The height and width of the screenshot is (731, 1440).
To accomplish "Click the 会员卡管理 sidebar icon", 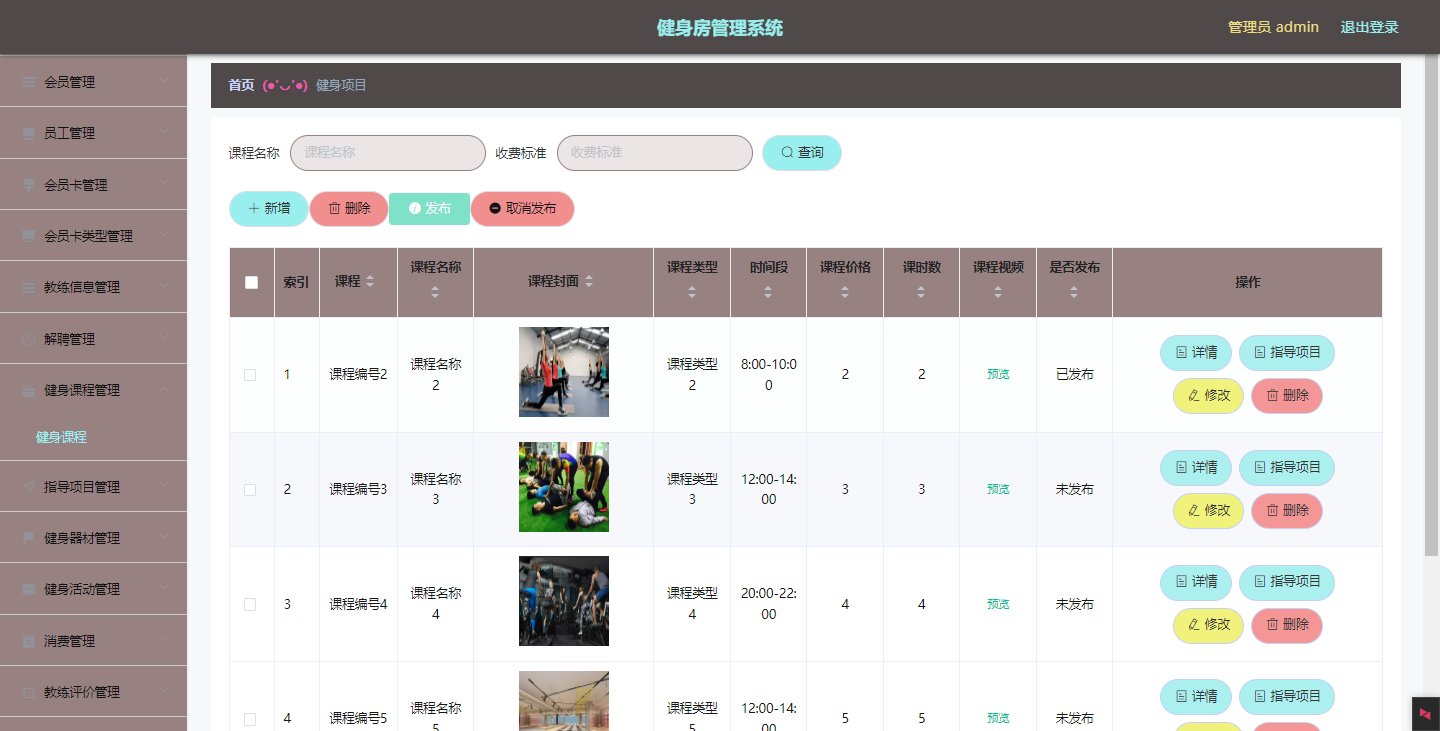I will click(x=28, y=185).
